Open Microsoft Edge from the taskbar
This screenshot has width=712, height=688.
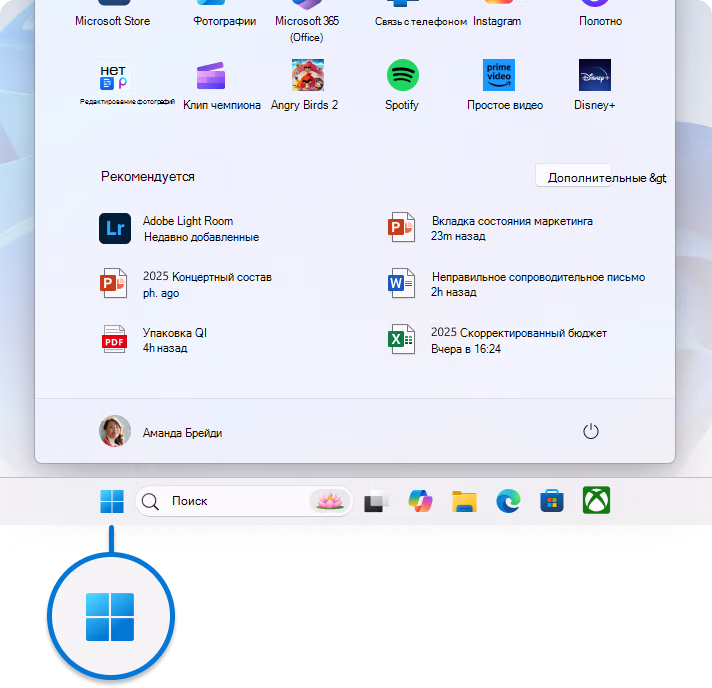508,501
